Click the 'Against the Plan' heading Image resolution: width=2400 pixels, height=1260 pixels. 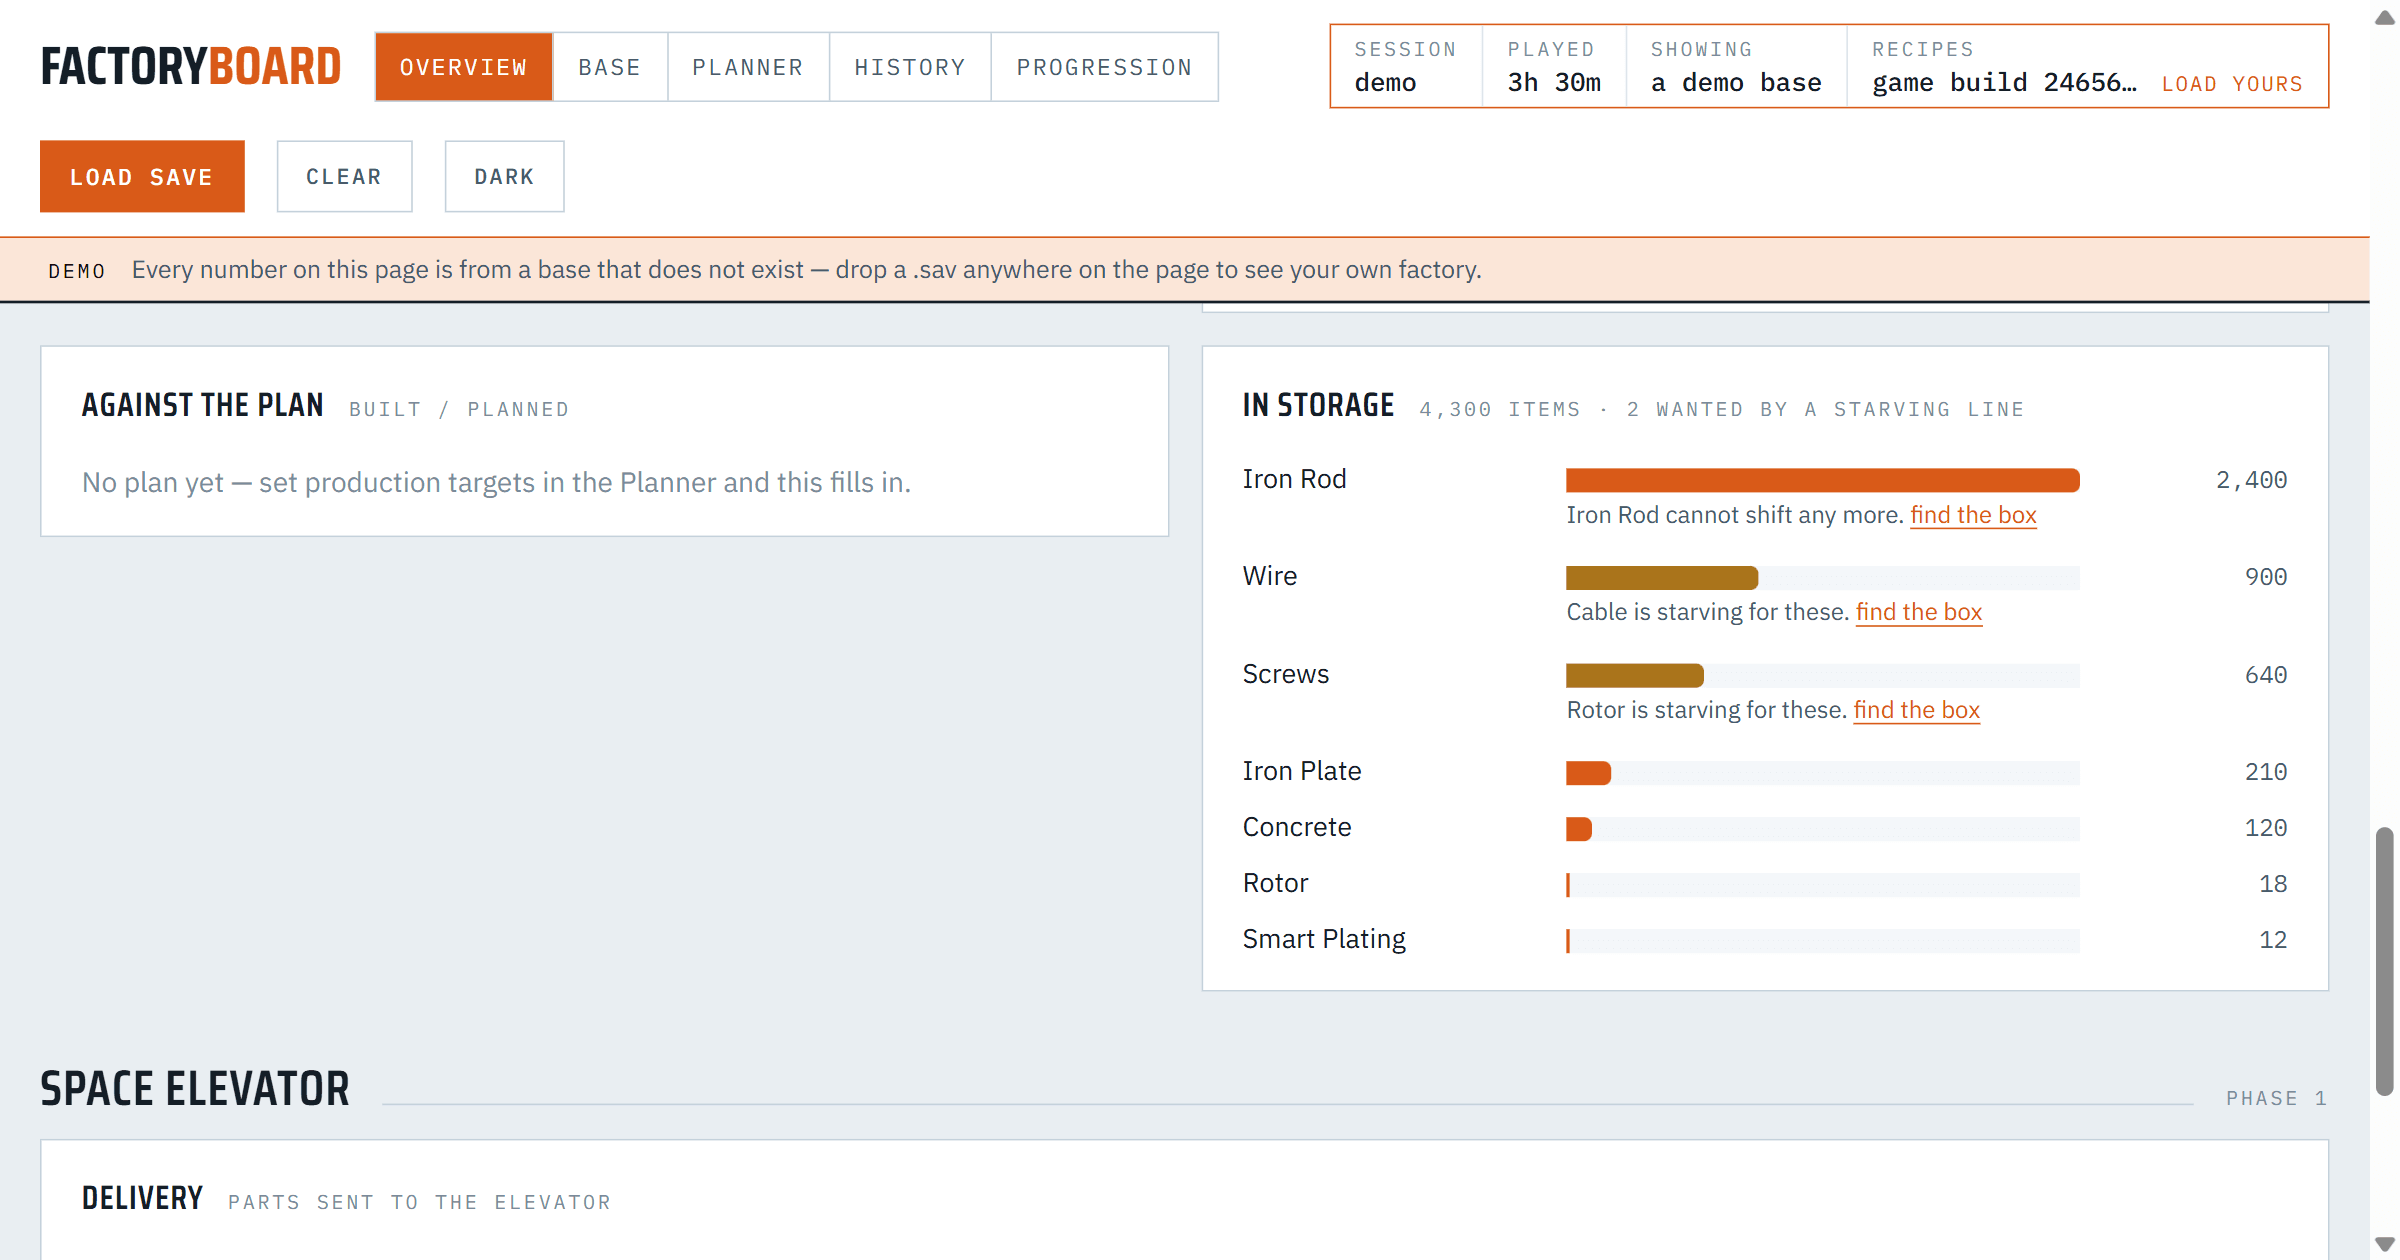point(203,405)
